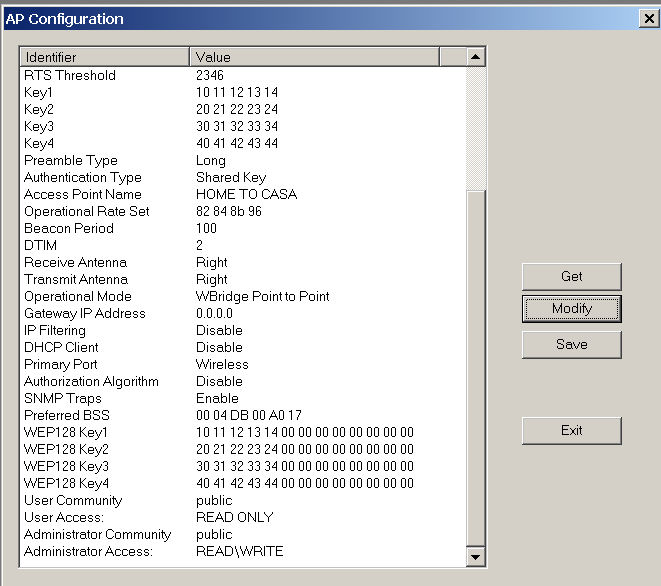This screenshot has height=586, width=661.
Task: Select the DHCP Client row
Action: pos(243,347)
